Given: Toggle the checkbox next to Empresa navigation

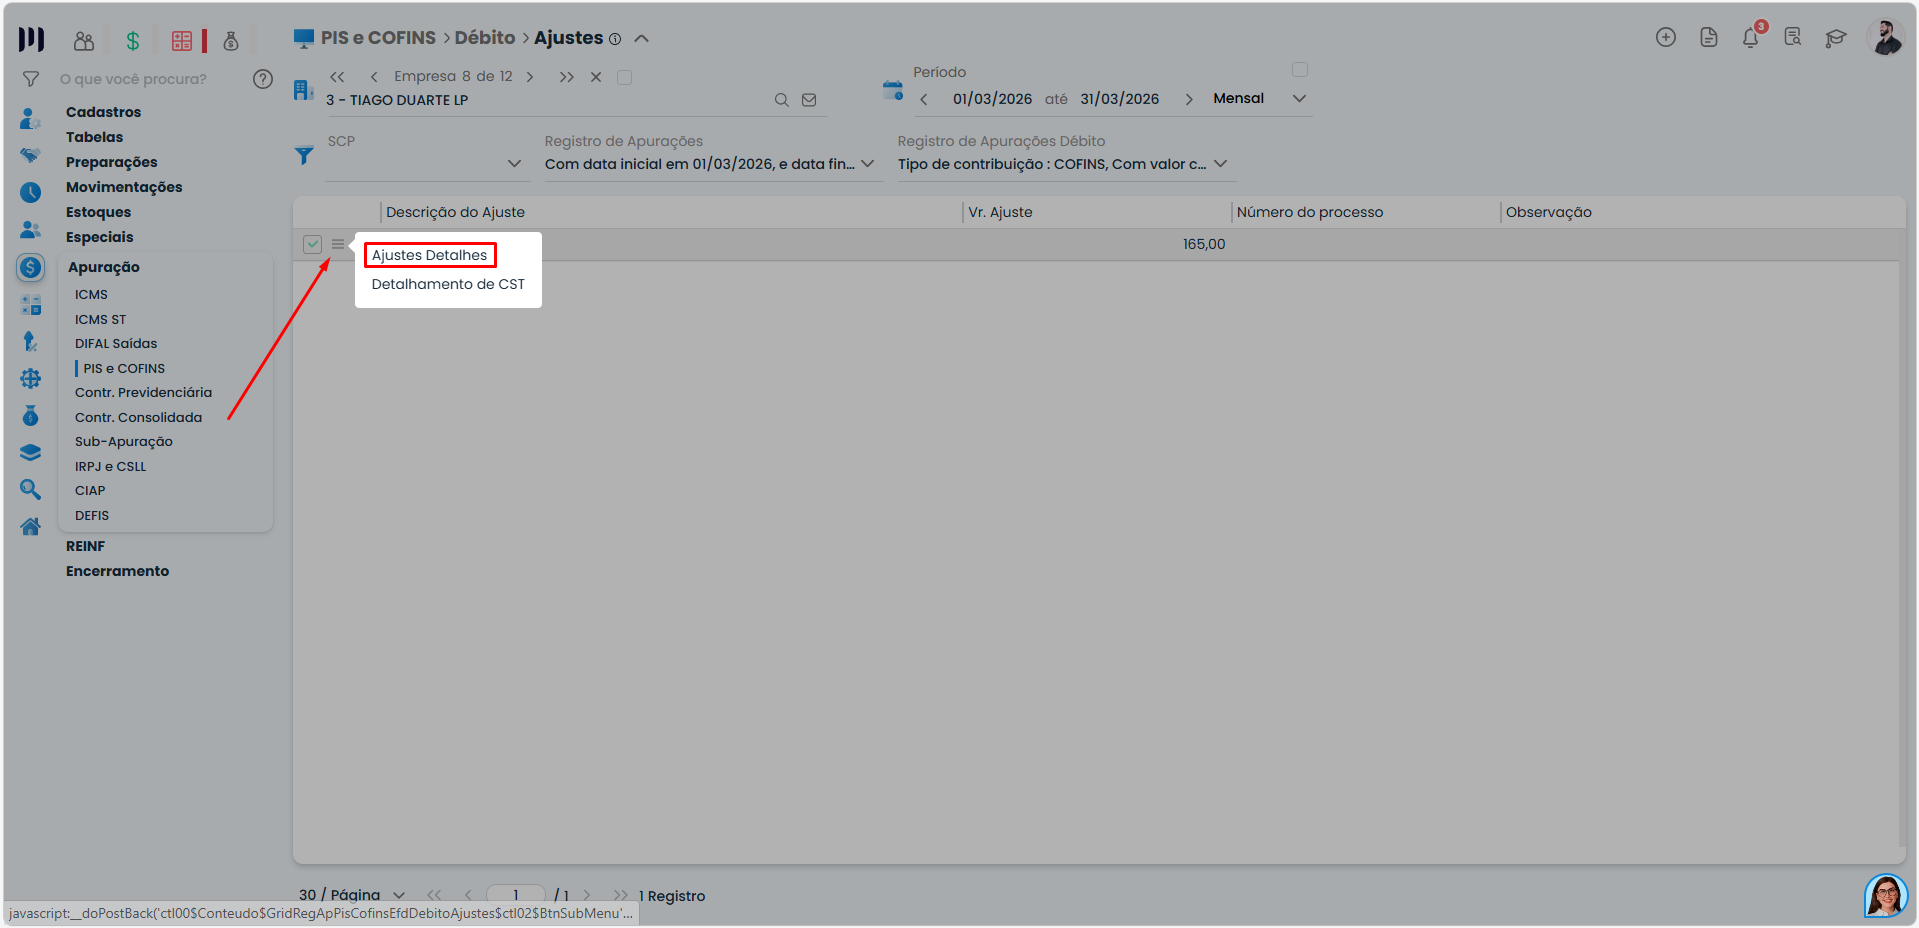Looking at the screenshot, I should (x=624, y=77).
